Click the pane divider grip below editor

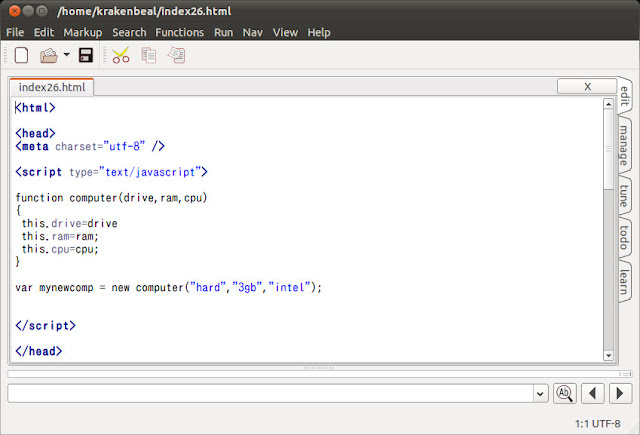tap(319, 368)
